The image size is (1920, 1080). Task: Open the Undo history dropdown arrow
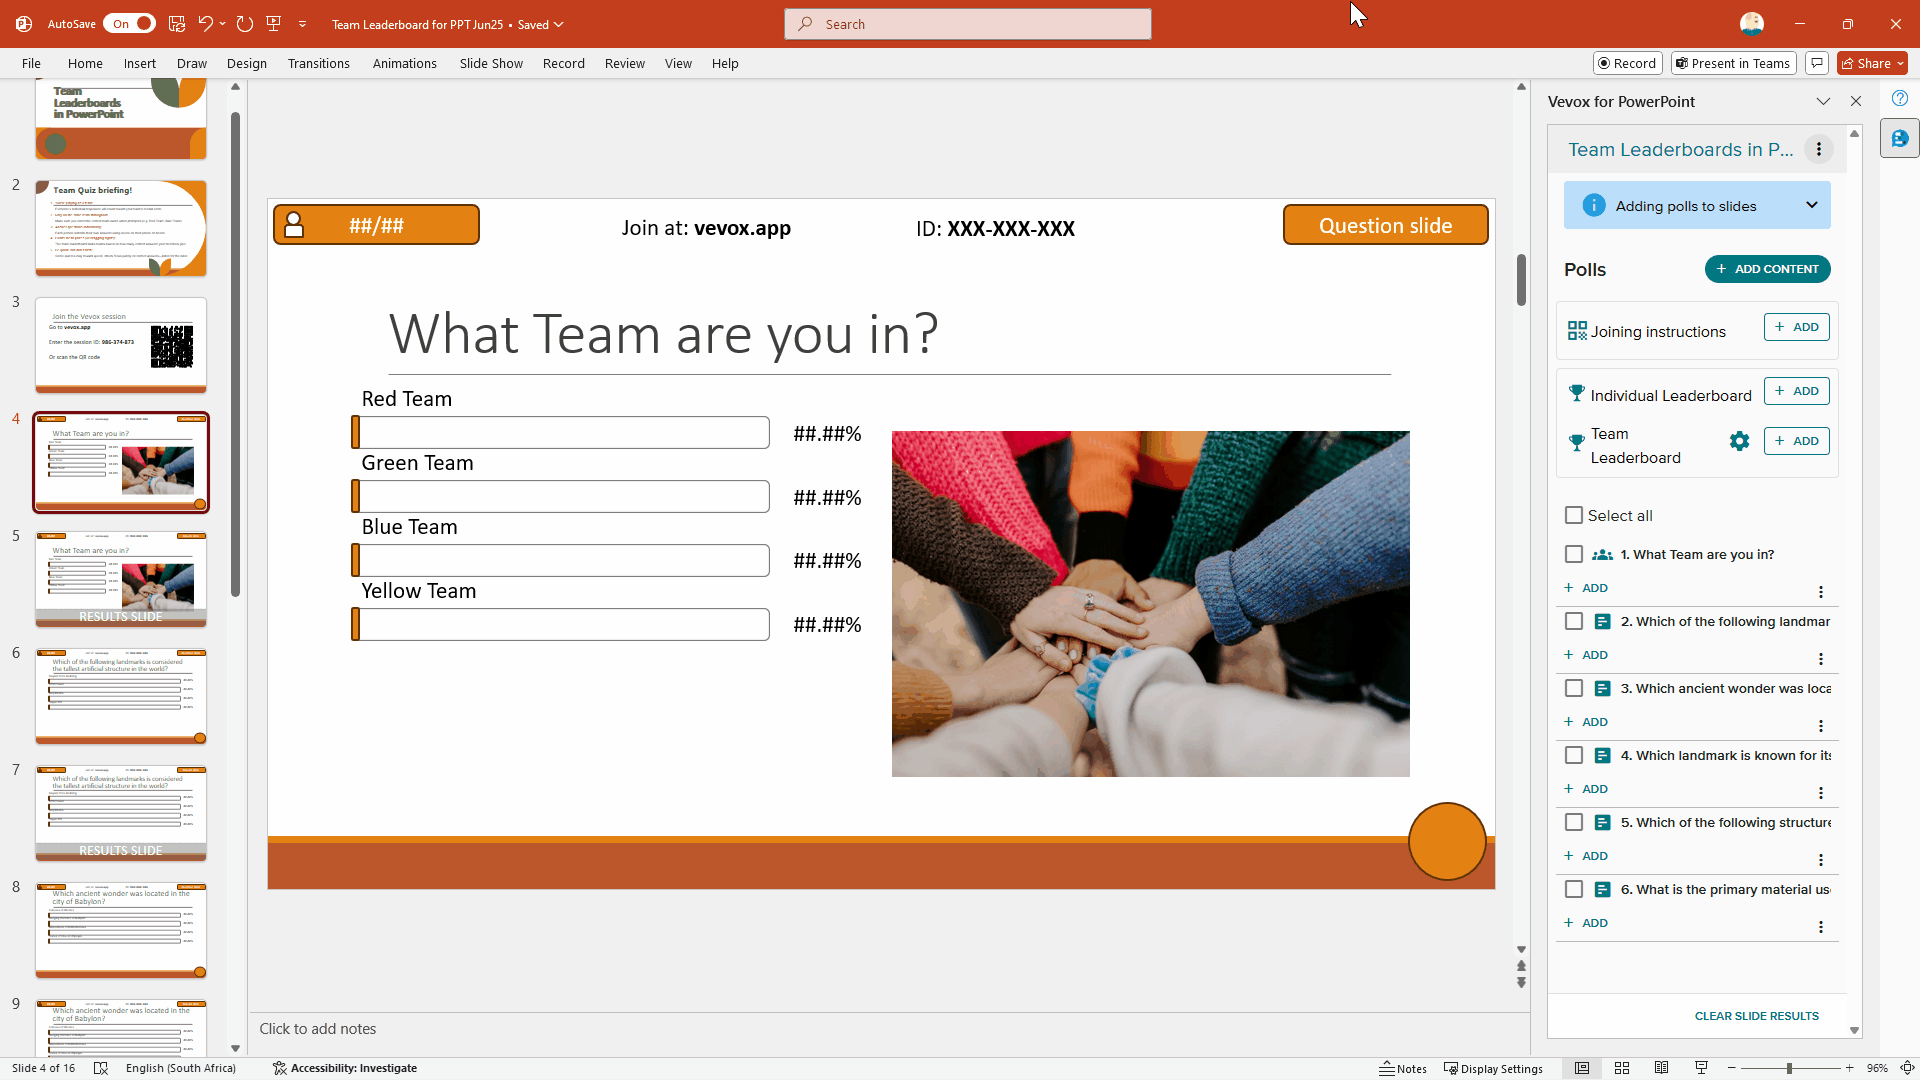coord(222,24)
